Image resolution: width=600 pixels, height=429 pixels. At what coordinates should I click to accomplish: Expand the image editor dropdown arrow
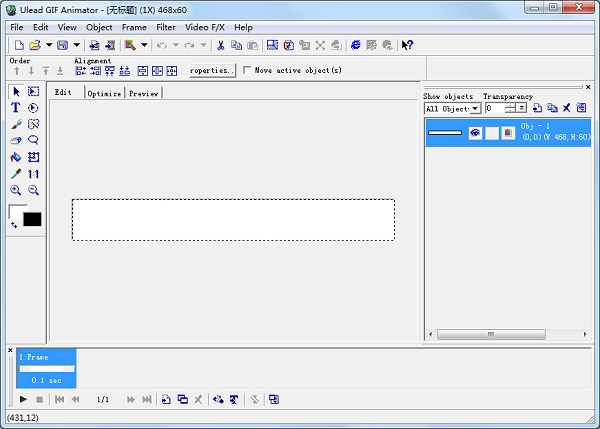(x=144, y=45)
